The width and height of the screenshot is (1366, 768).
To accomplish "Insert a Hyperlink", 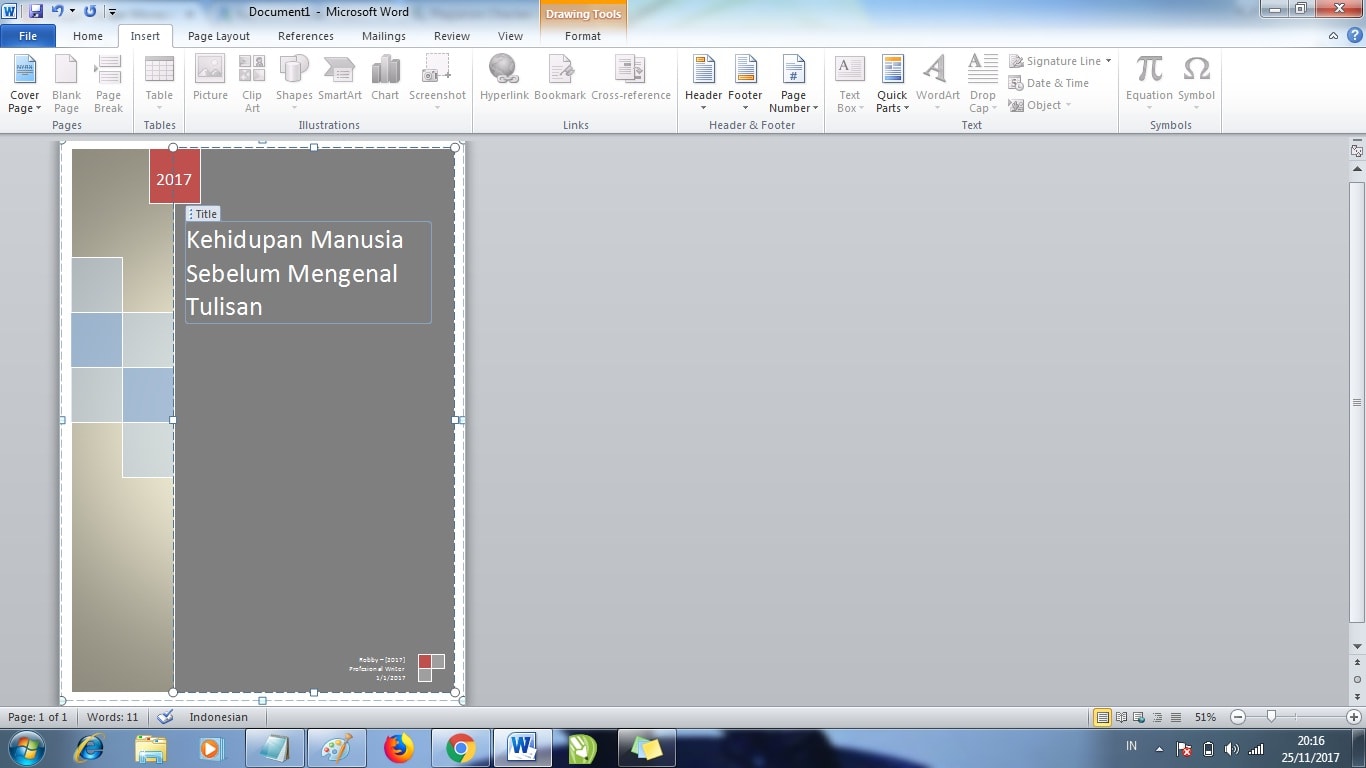I will pos(504,78).
